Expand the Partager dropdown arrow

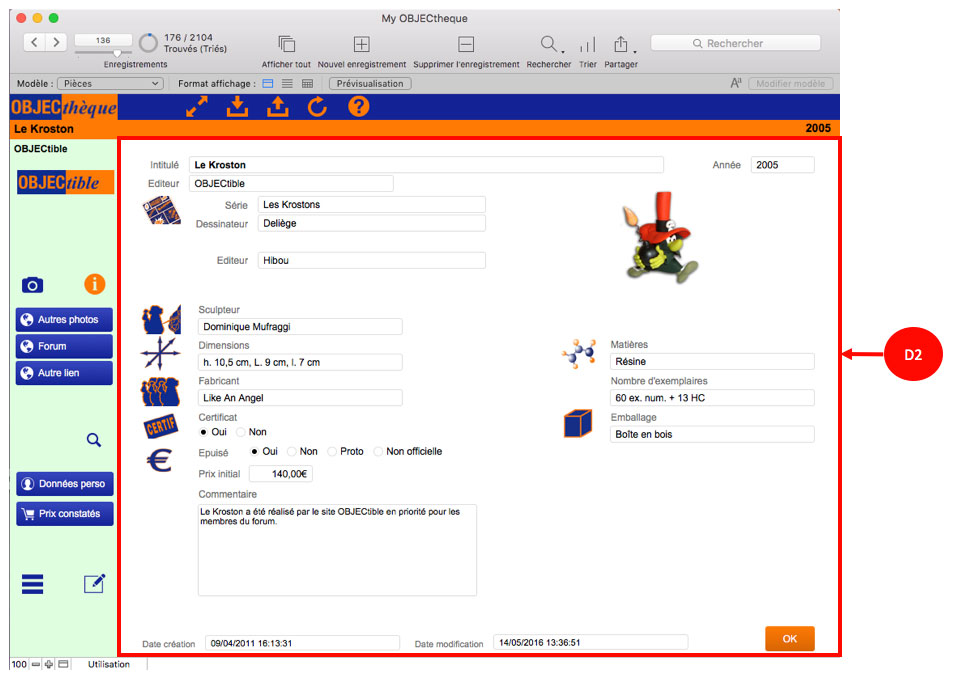click(634, 51)
